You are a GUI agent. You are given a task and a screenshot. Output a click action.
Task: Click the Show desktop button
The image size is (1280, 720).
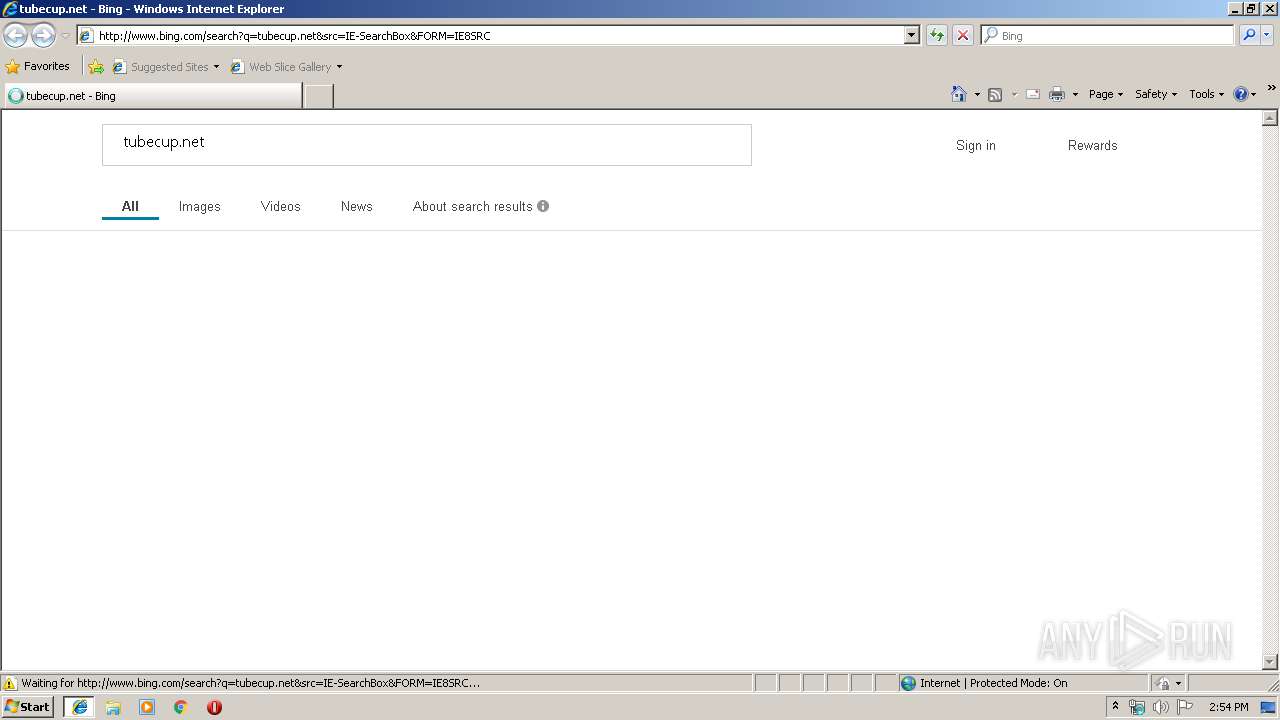(1269, 707)
